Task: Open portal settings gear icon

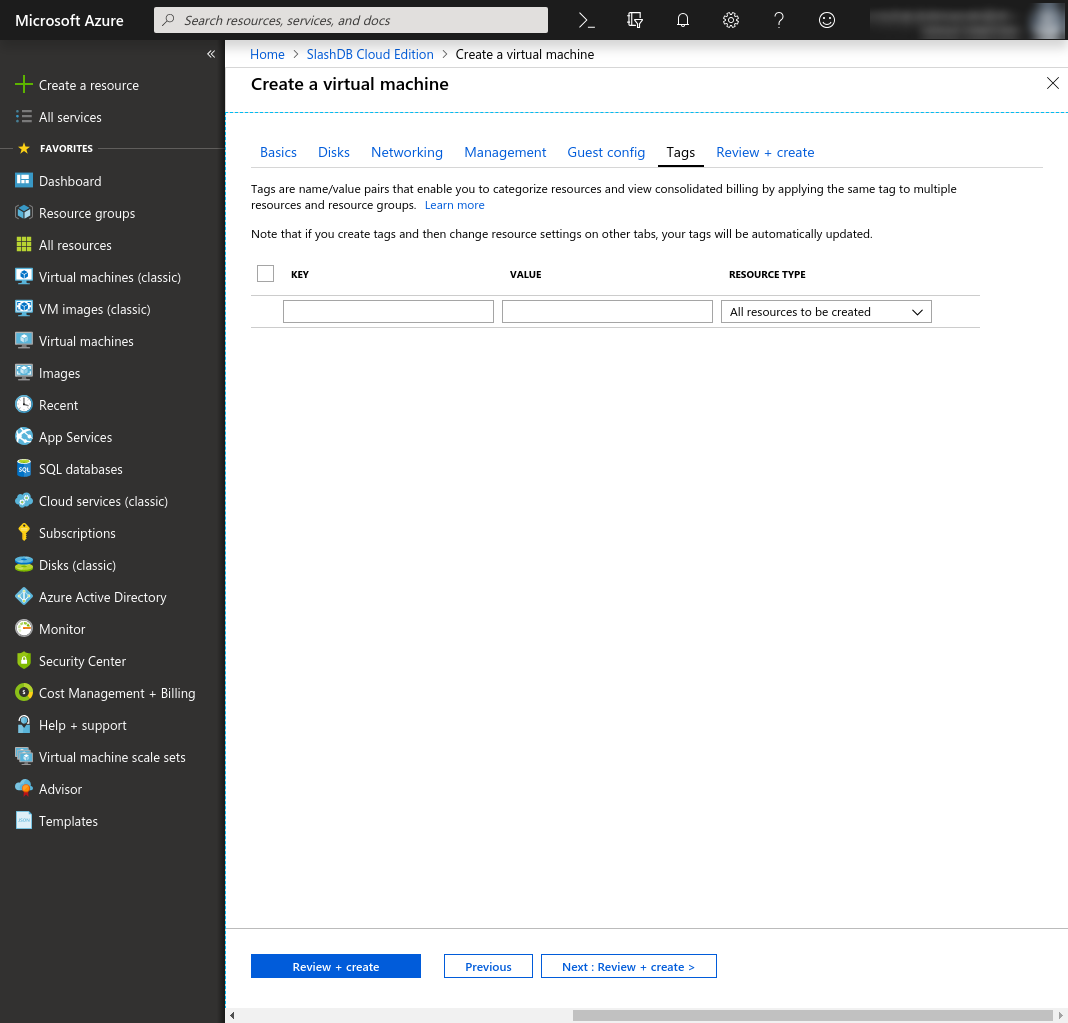Action: coord(731,20)
